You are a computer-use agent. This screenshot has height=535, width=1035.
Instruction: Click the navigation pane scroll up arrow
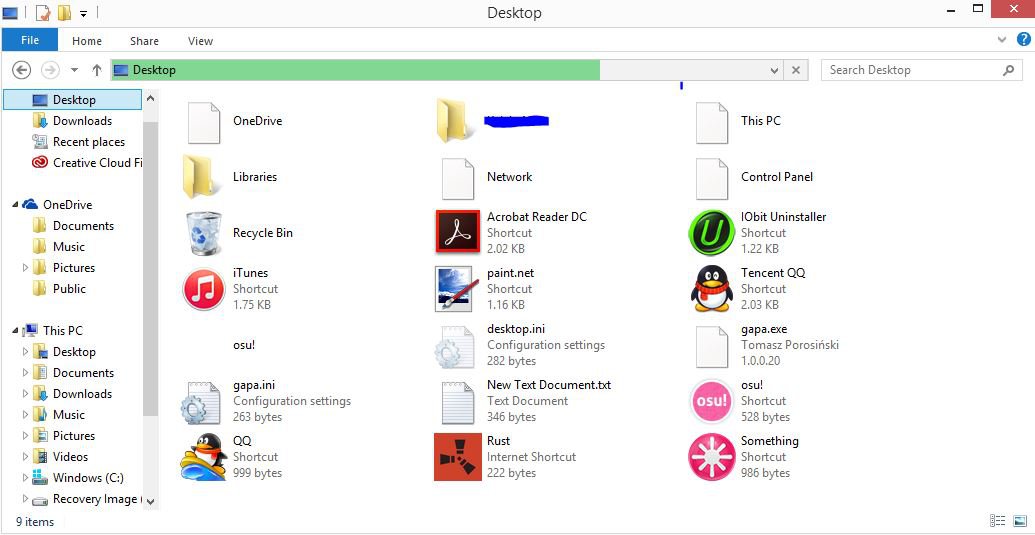150,98
